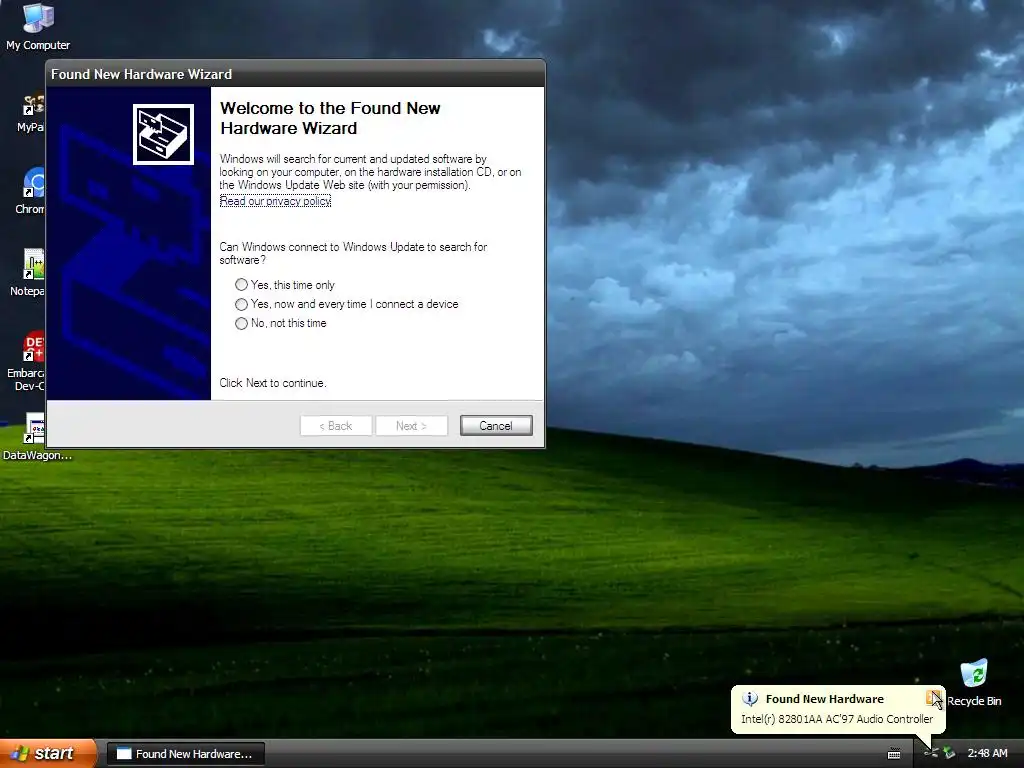Click the hardware device icon in the wizard
Image resolution: width=1024 pixels, height=768 pixels.
point(163,135)
